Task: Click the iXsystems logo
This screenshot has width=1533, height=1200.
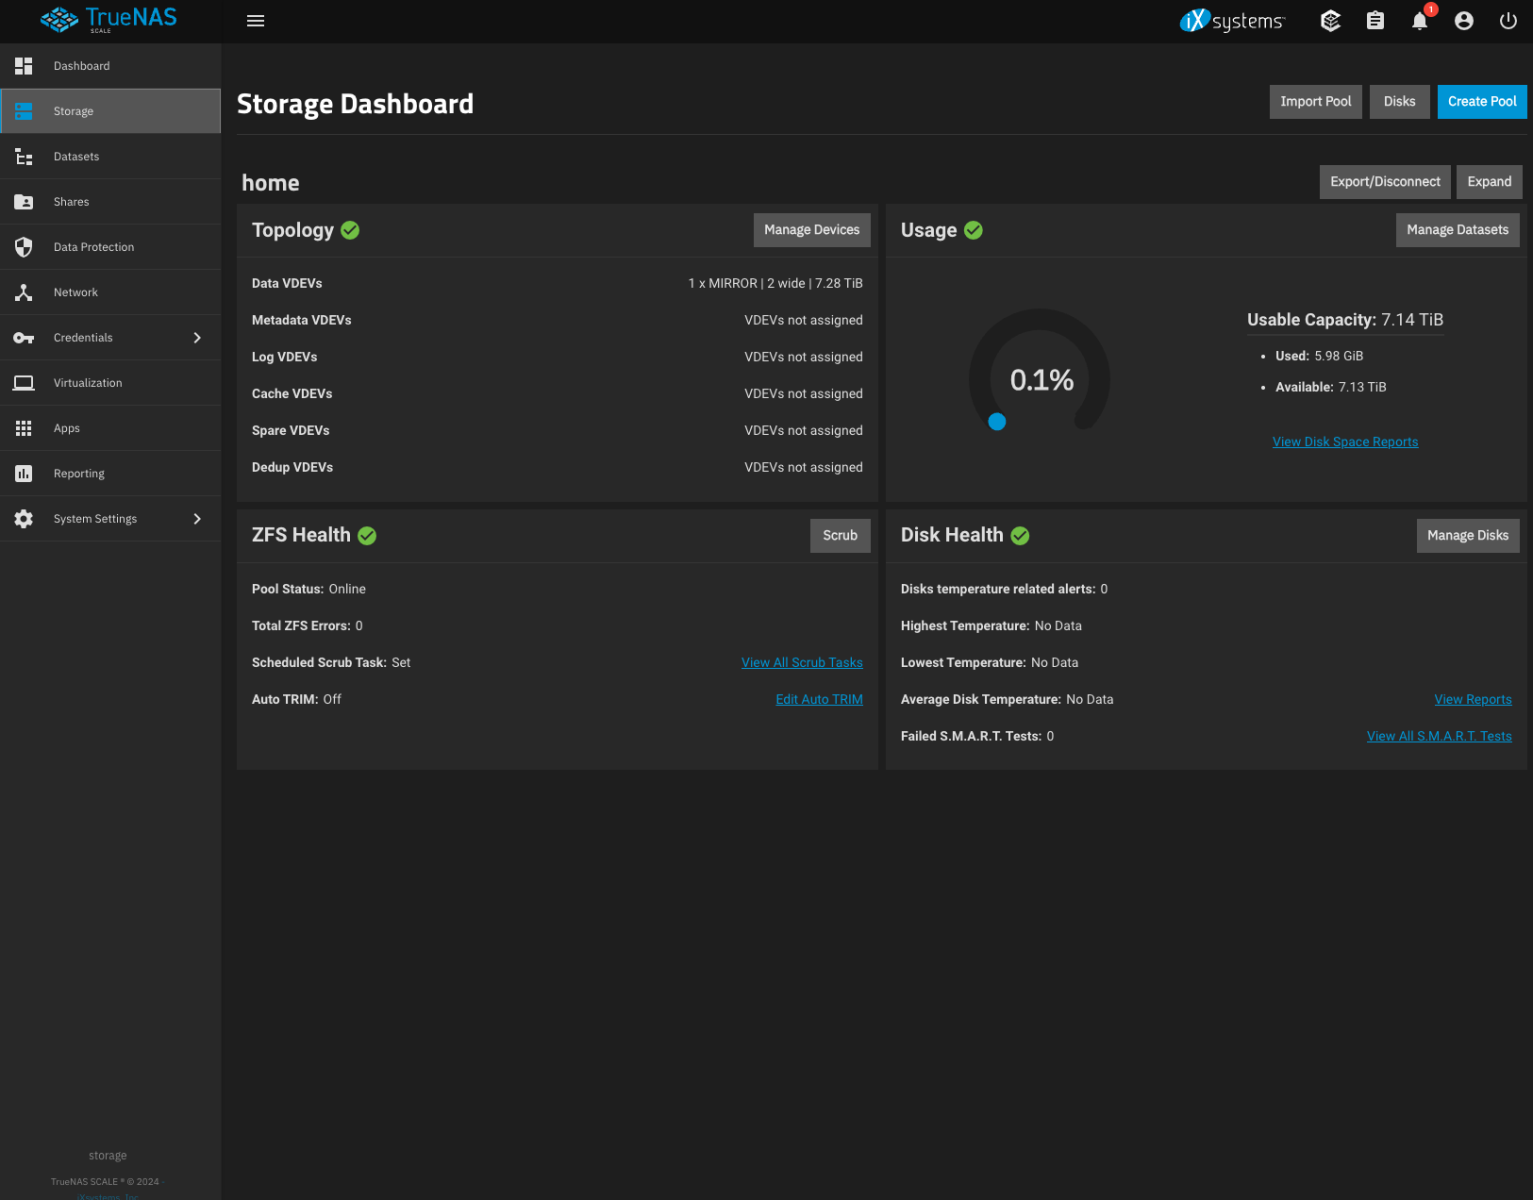Action: tap(1232, 21)
